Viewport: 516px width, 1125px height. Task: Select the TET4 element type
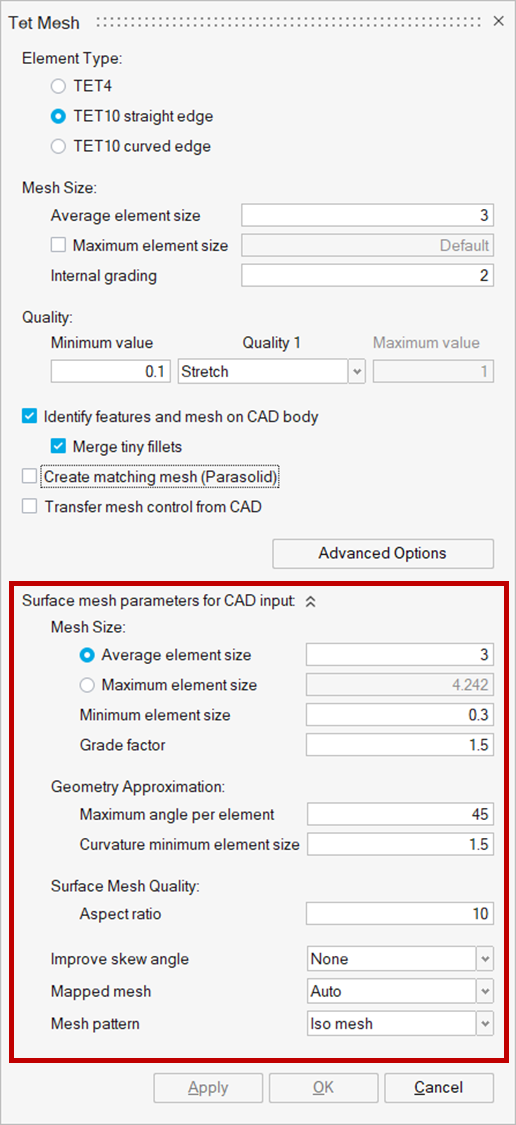[x=58, y=87]
